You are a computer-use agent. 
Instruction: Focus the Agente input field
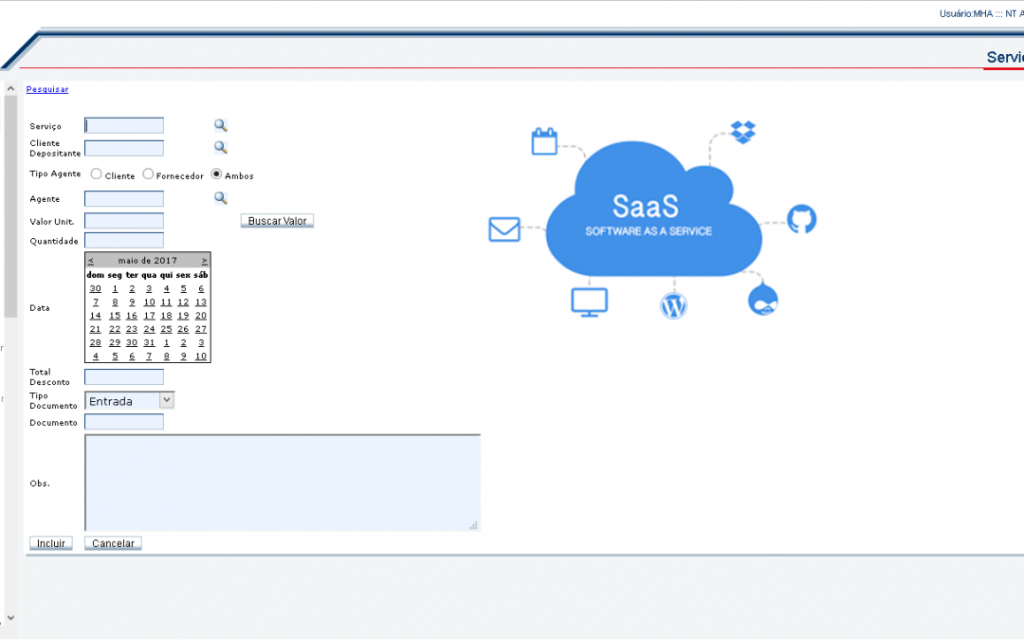coord(124,199)
